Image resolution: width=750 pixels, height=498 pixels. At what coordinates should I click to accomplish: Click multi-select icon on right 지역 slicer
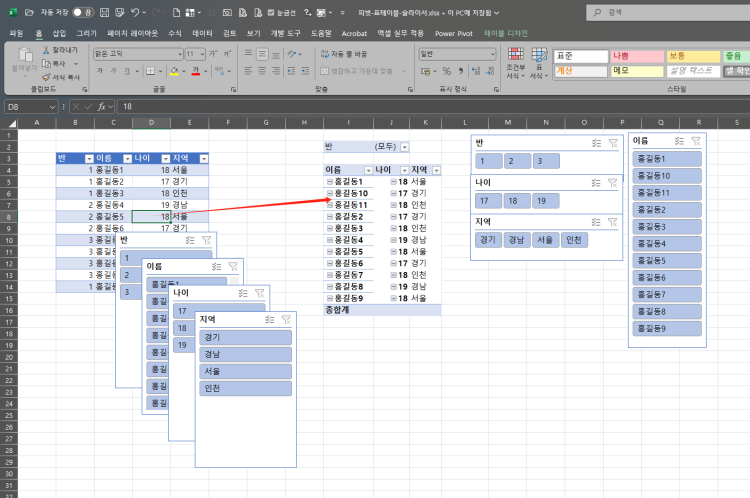[x=595, y=221]
